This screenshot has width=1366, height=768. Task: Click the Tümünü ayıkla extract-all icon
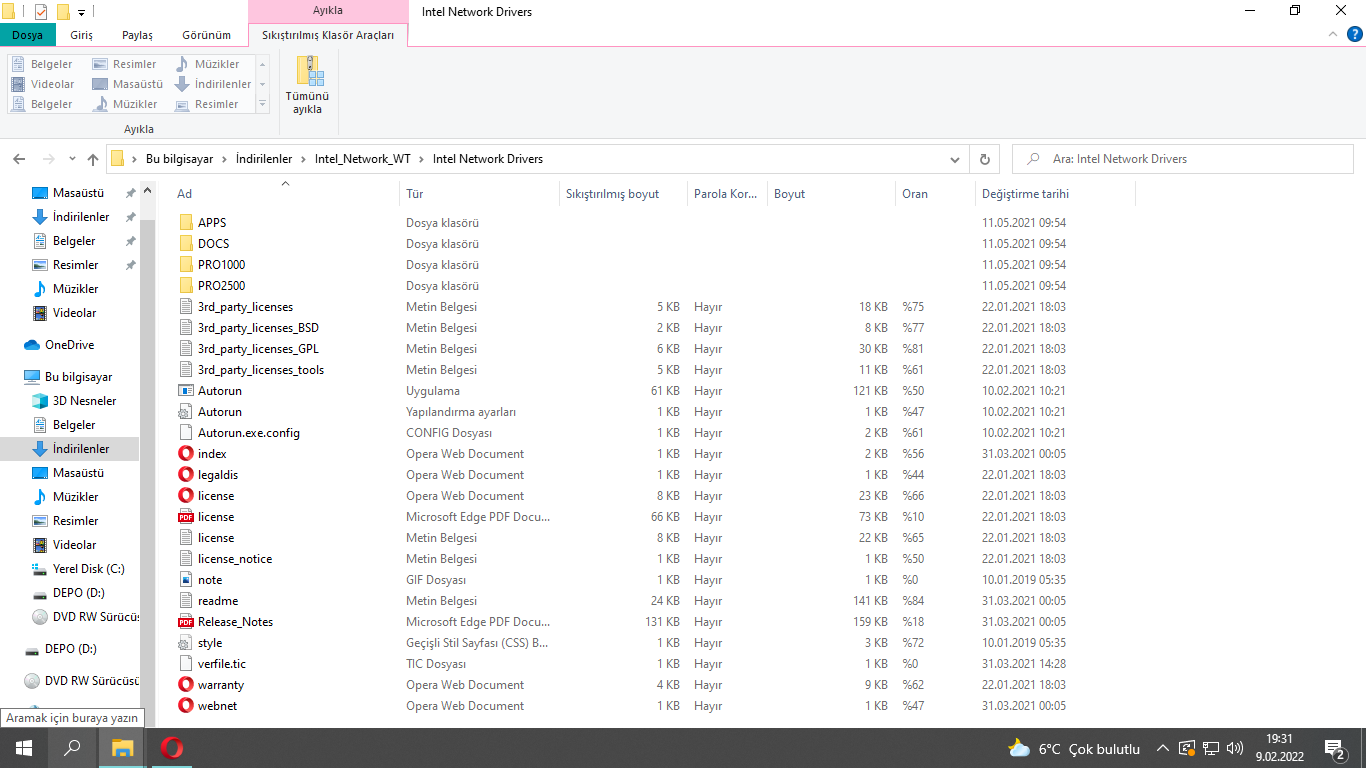(309, 70)
